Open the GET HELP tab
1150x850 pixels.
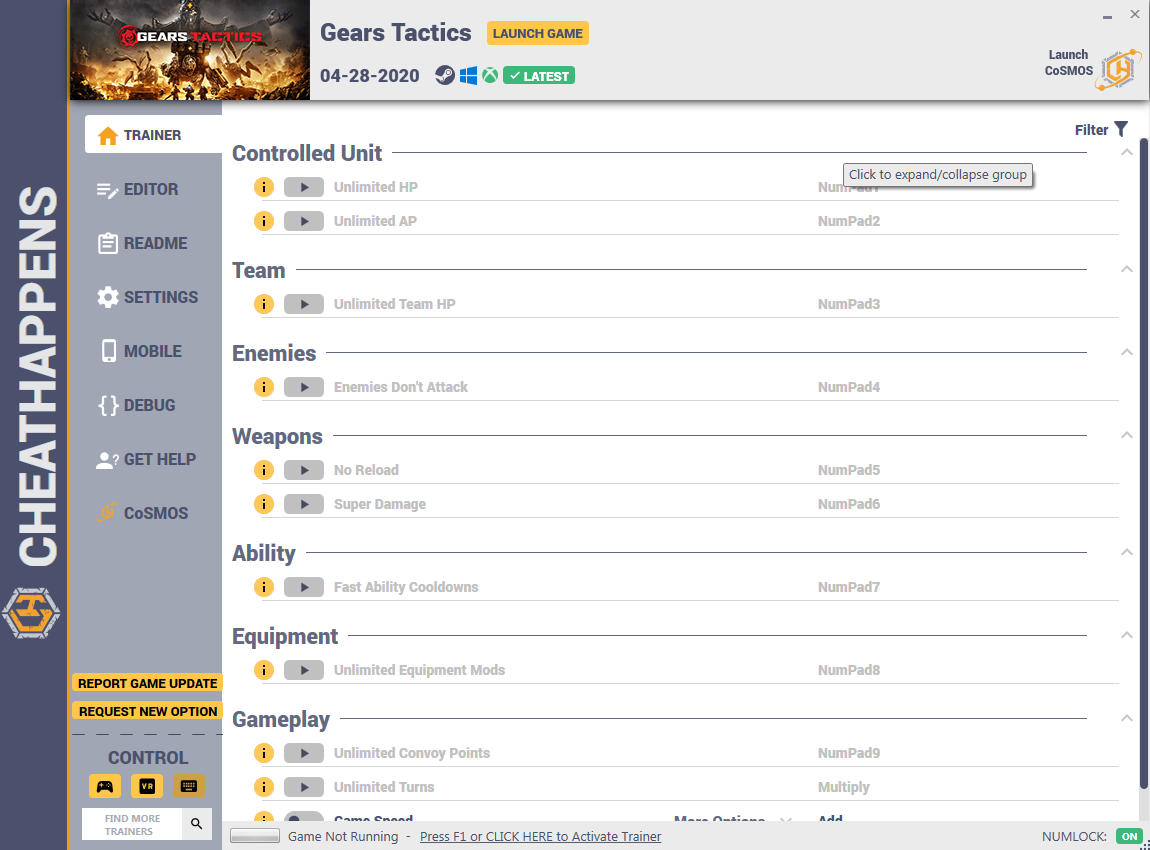pos(146,459)
